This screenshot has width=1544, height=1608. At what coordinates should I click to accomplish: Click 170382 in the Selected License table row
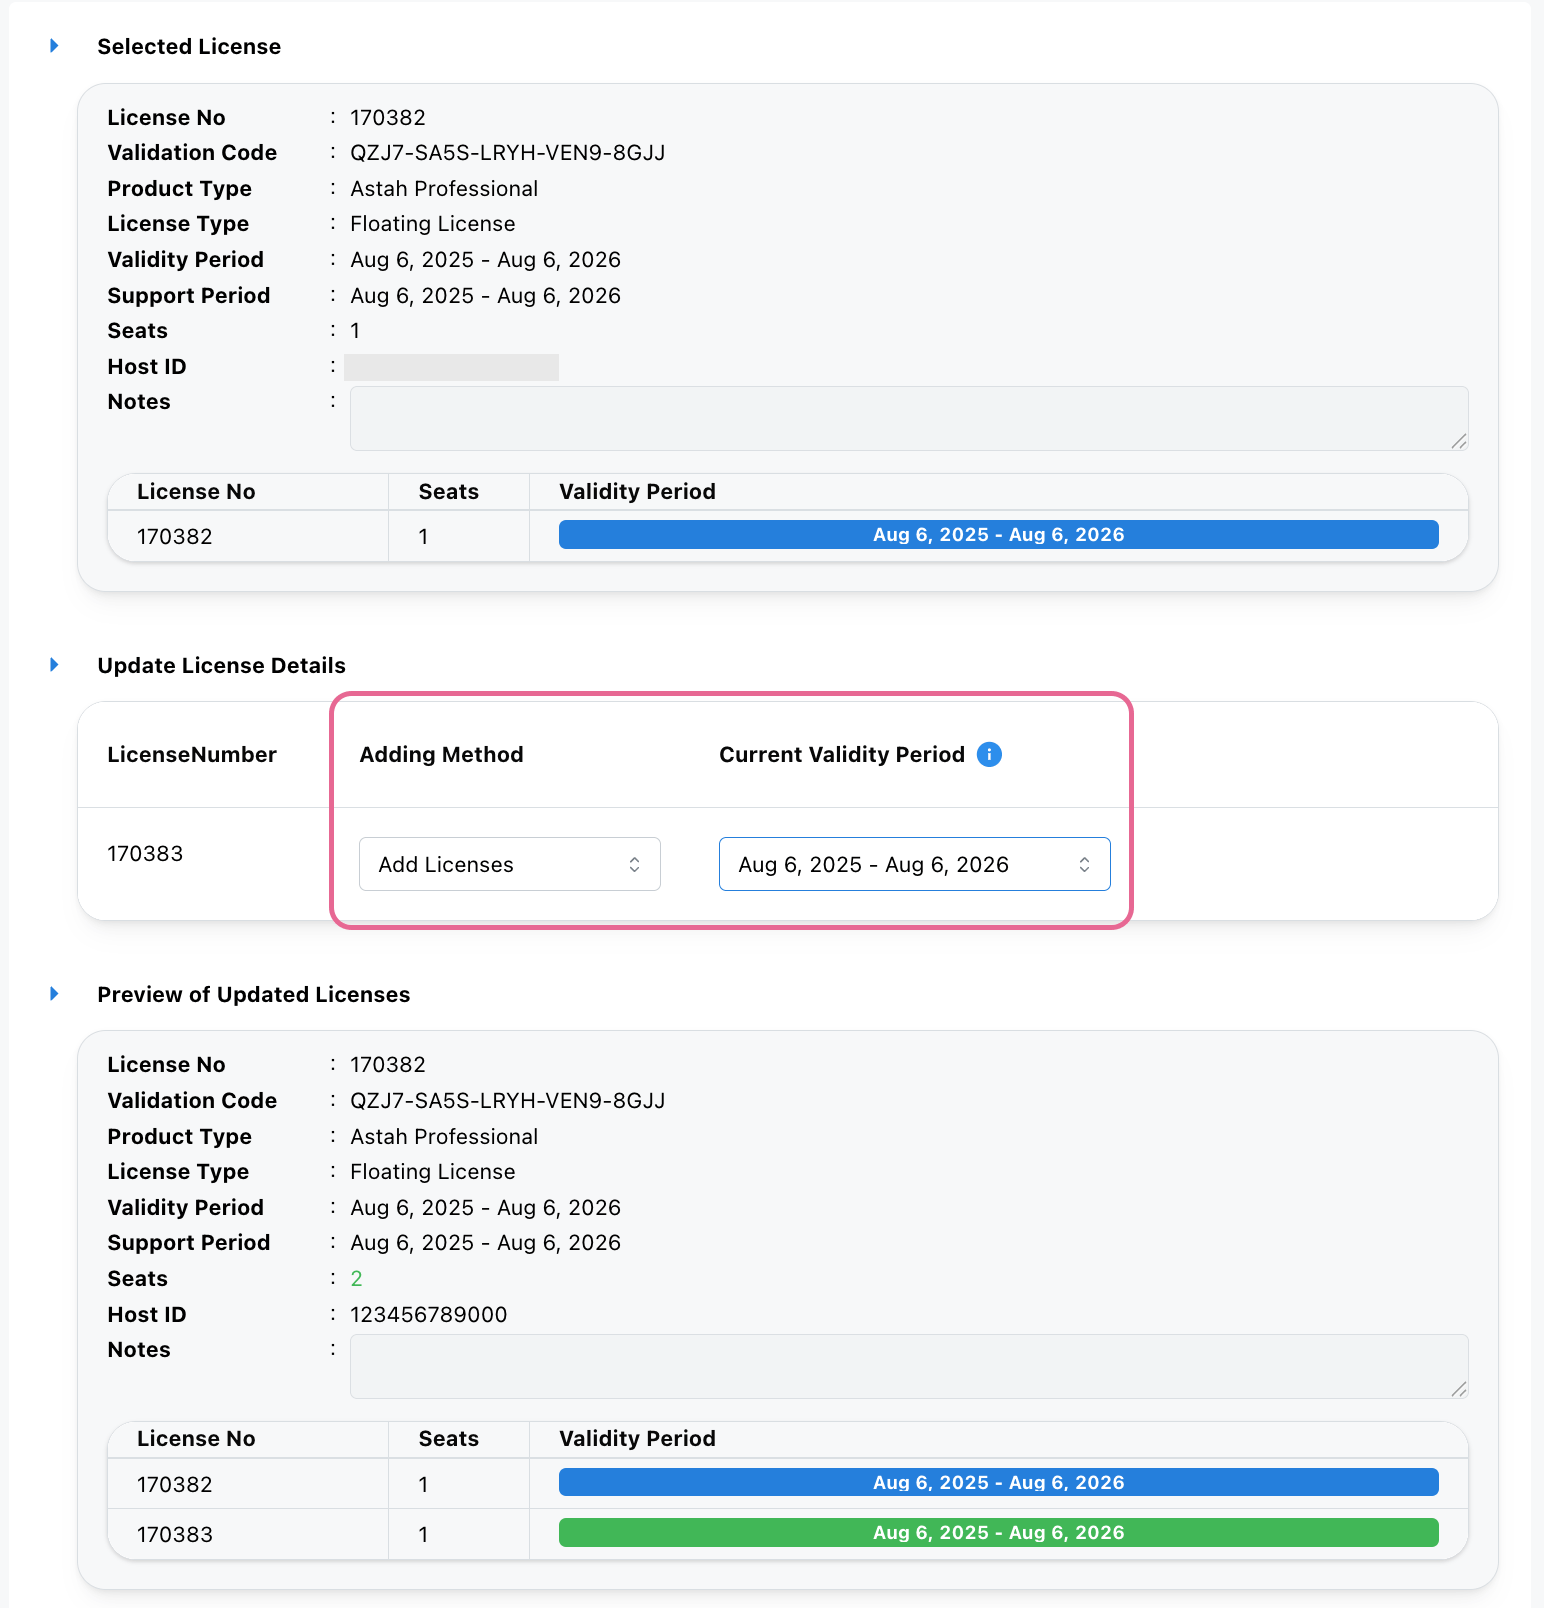tap(175, 537)
